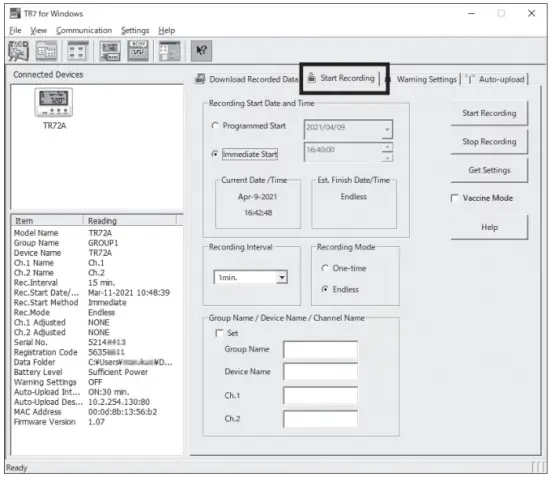Open the Recording Interval dropdown

[282, 277]
